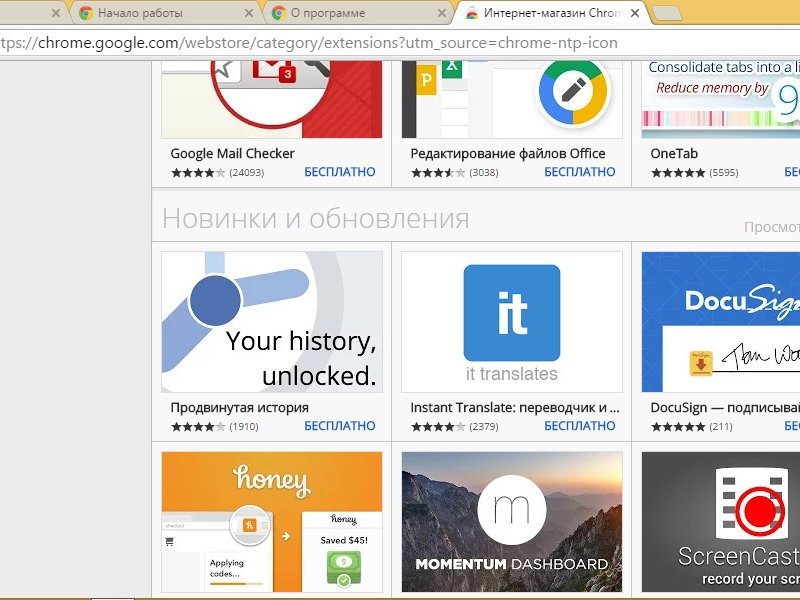800x600 pixels.
Task: Click the star rating of OneTab
Action: pyautogui.click(x=678, y=172)
